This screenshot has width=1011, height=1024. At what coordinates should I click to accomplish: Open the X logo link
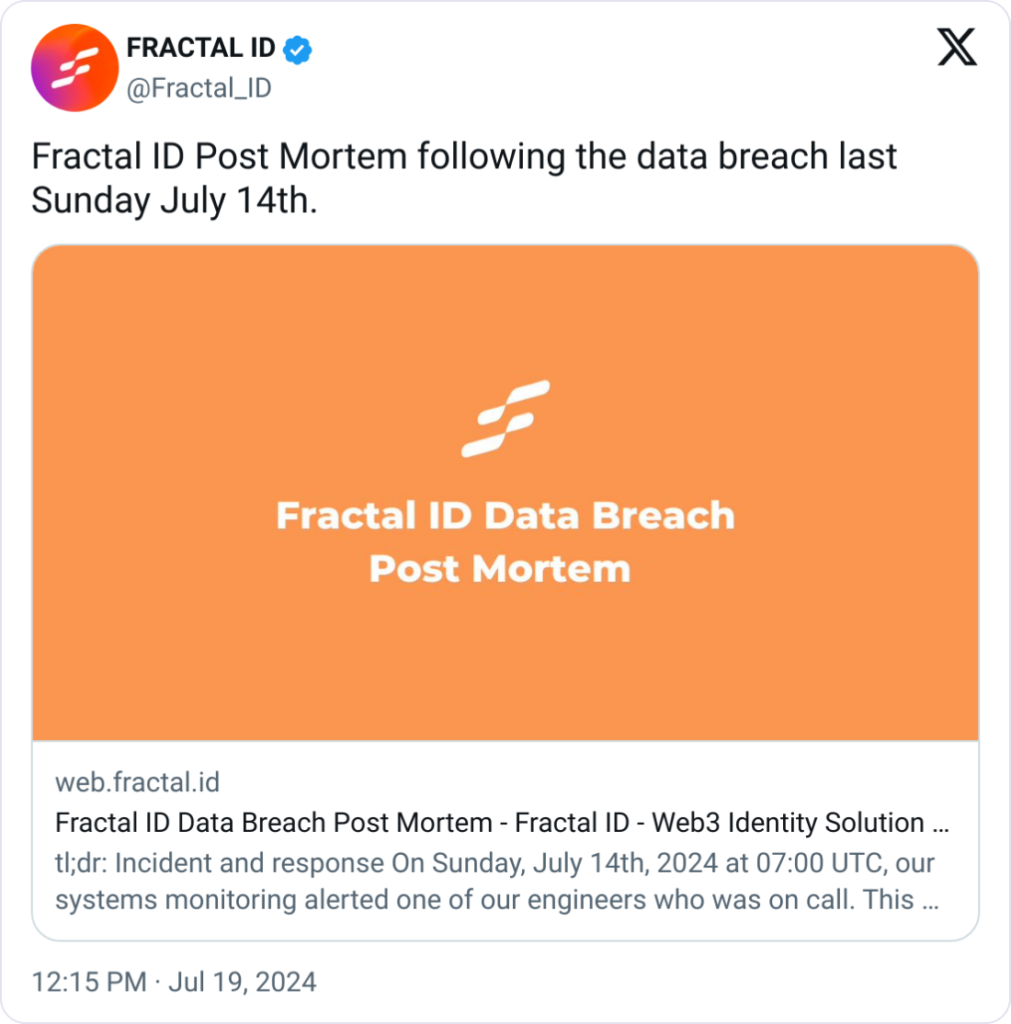point(956,48)
